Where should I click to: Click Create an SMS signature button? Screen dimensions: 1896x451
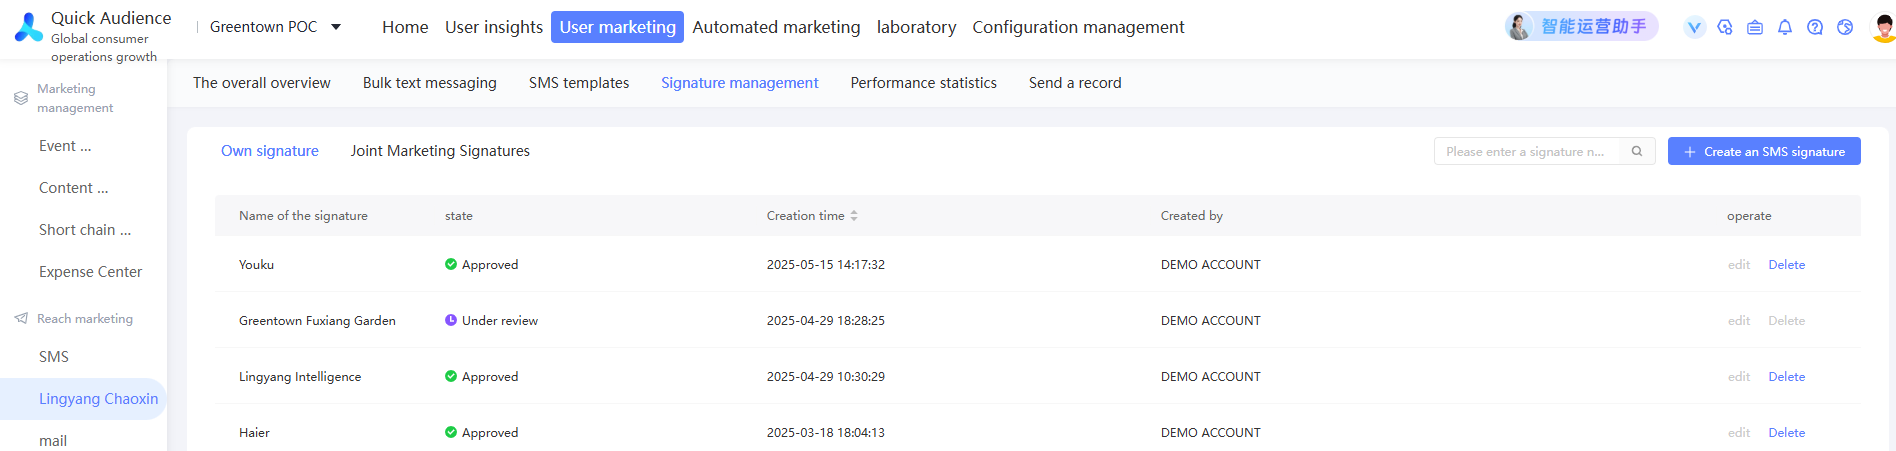pyautogui.click(x=1764, y=152)
